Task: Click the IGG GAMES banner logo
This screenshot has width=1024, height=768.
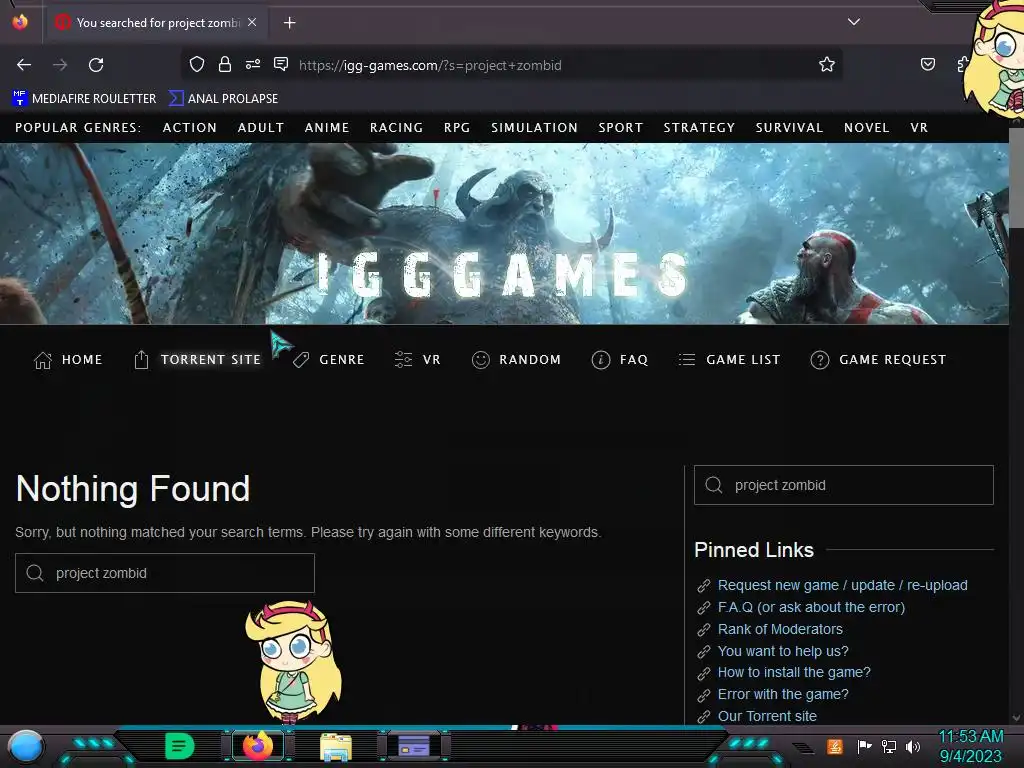Action: click(x=503, y=275)
